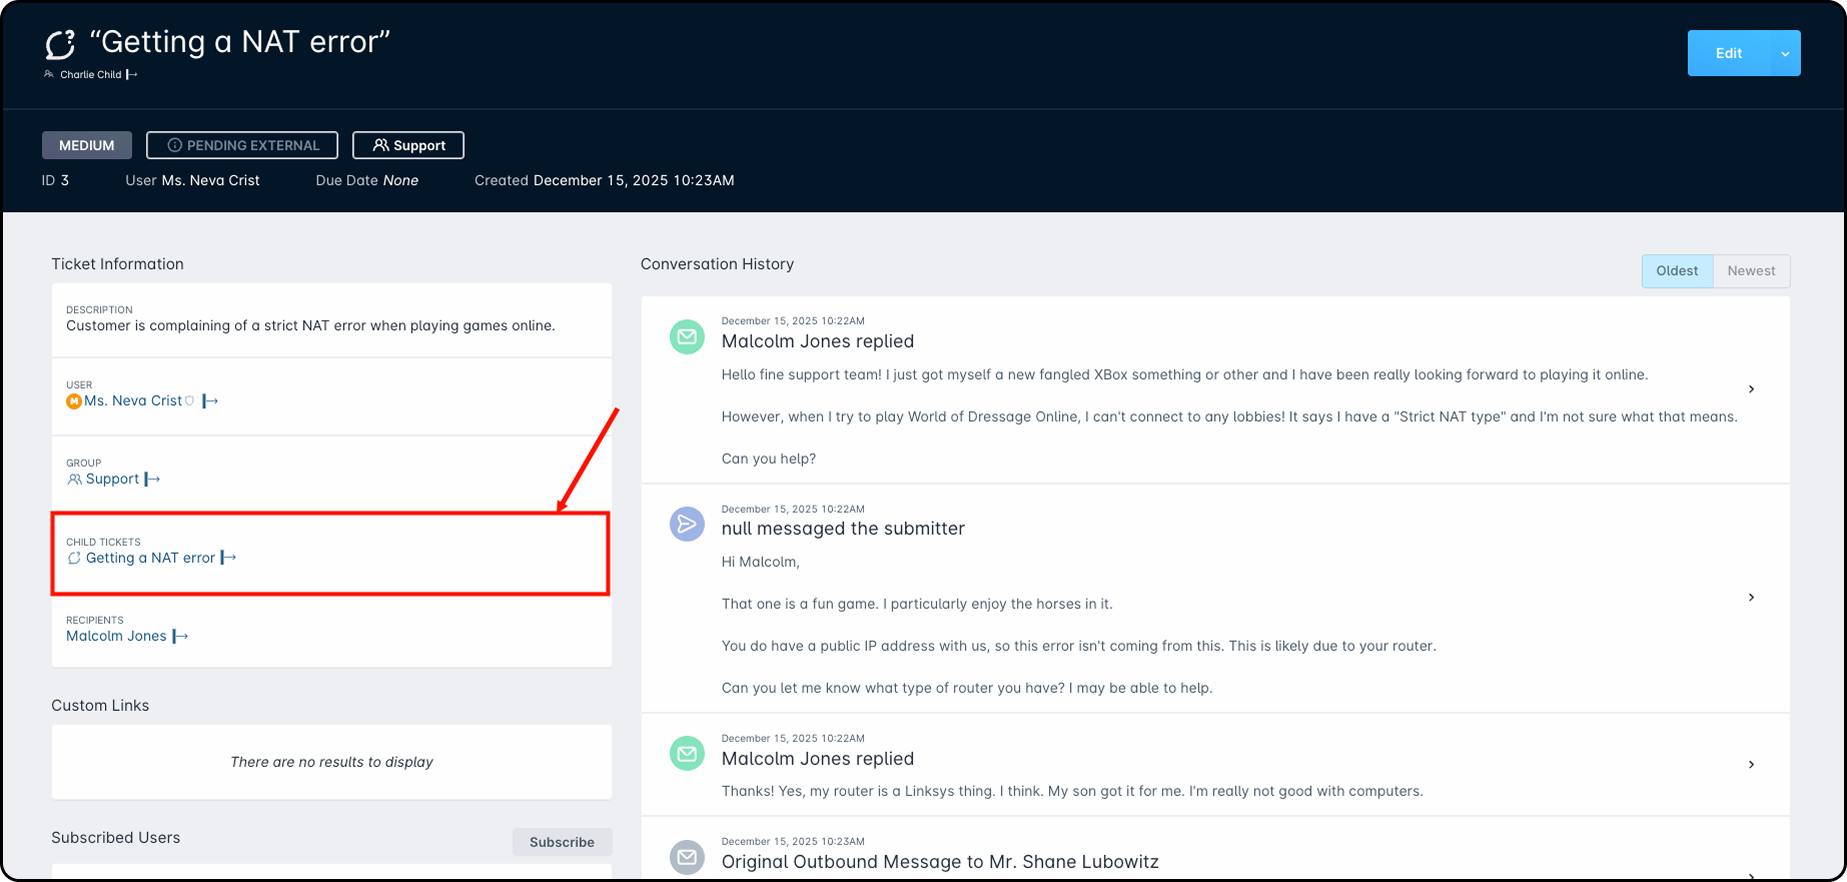This screenshot has height=882, width=1847.
Task: Click the page title "Getting a NAT error"
Action: pyautogui.click(x=240, y=42)
